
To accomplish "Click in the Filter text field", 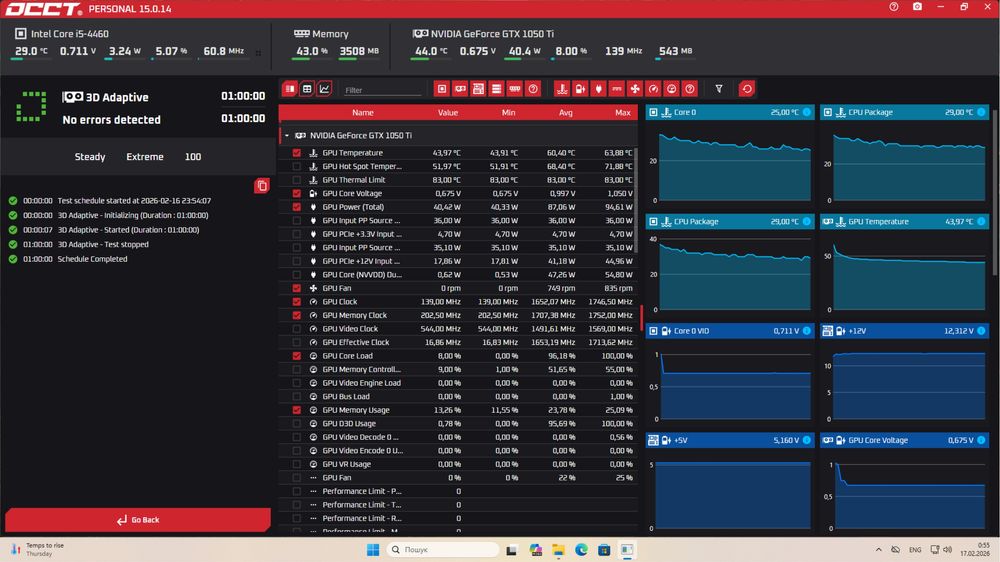I will (383, 90).
